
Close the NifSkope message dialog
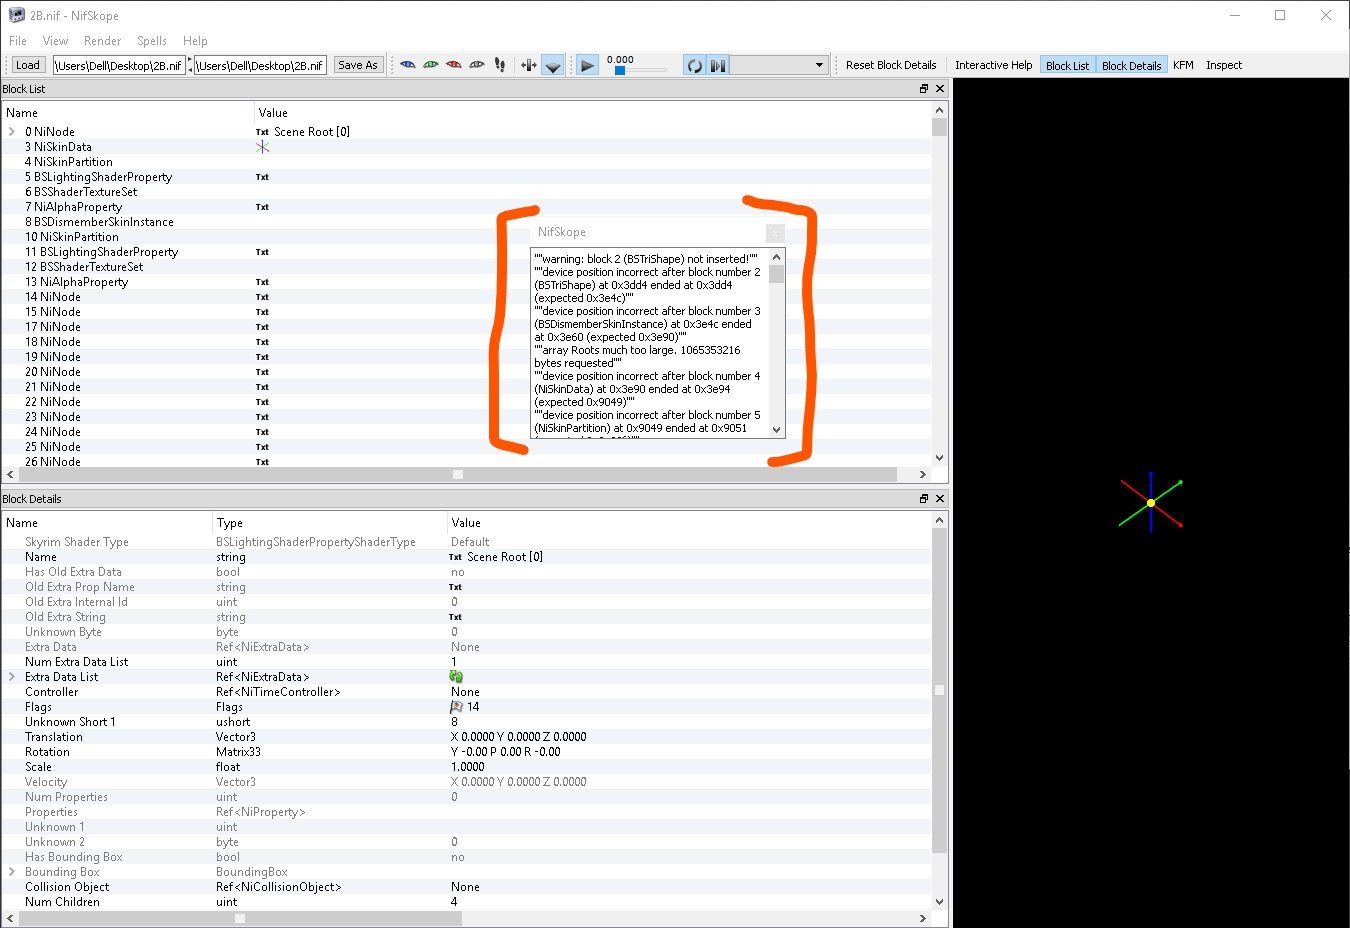(775, 233)
